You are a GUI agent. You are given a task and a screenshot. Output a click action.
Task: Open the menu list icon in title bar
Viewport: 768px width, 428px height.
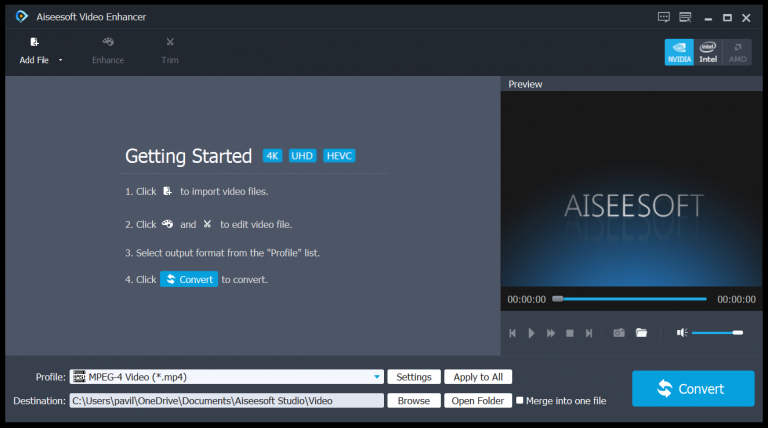[685, 17]
